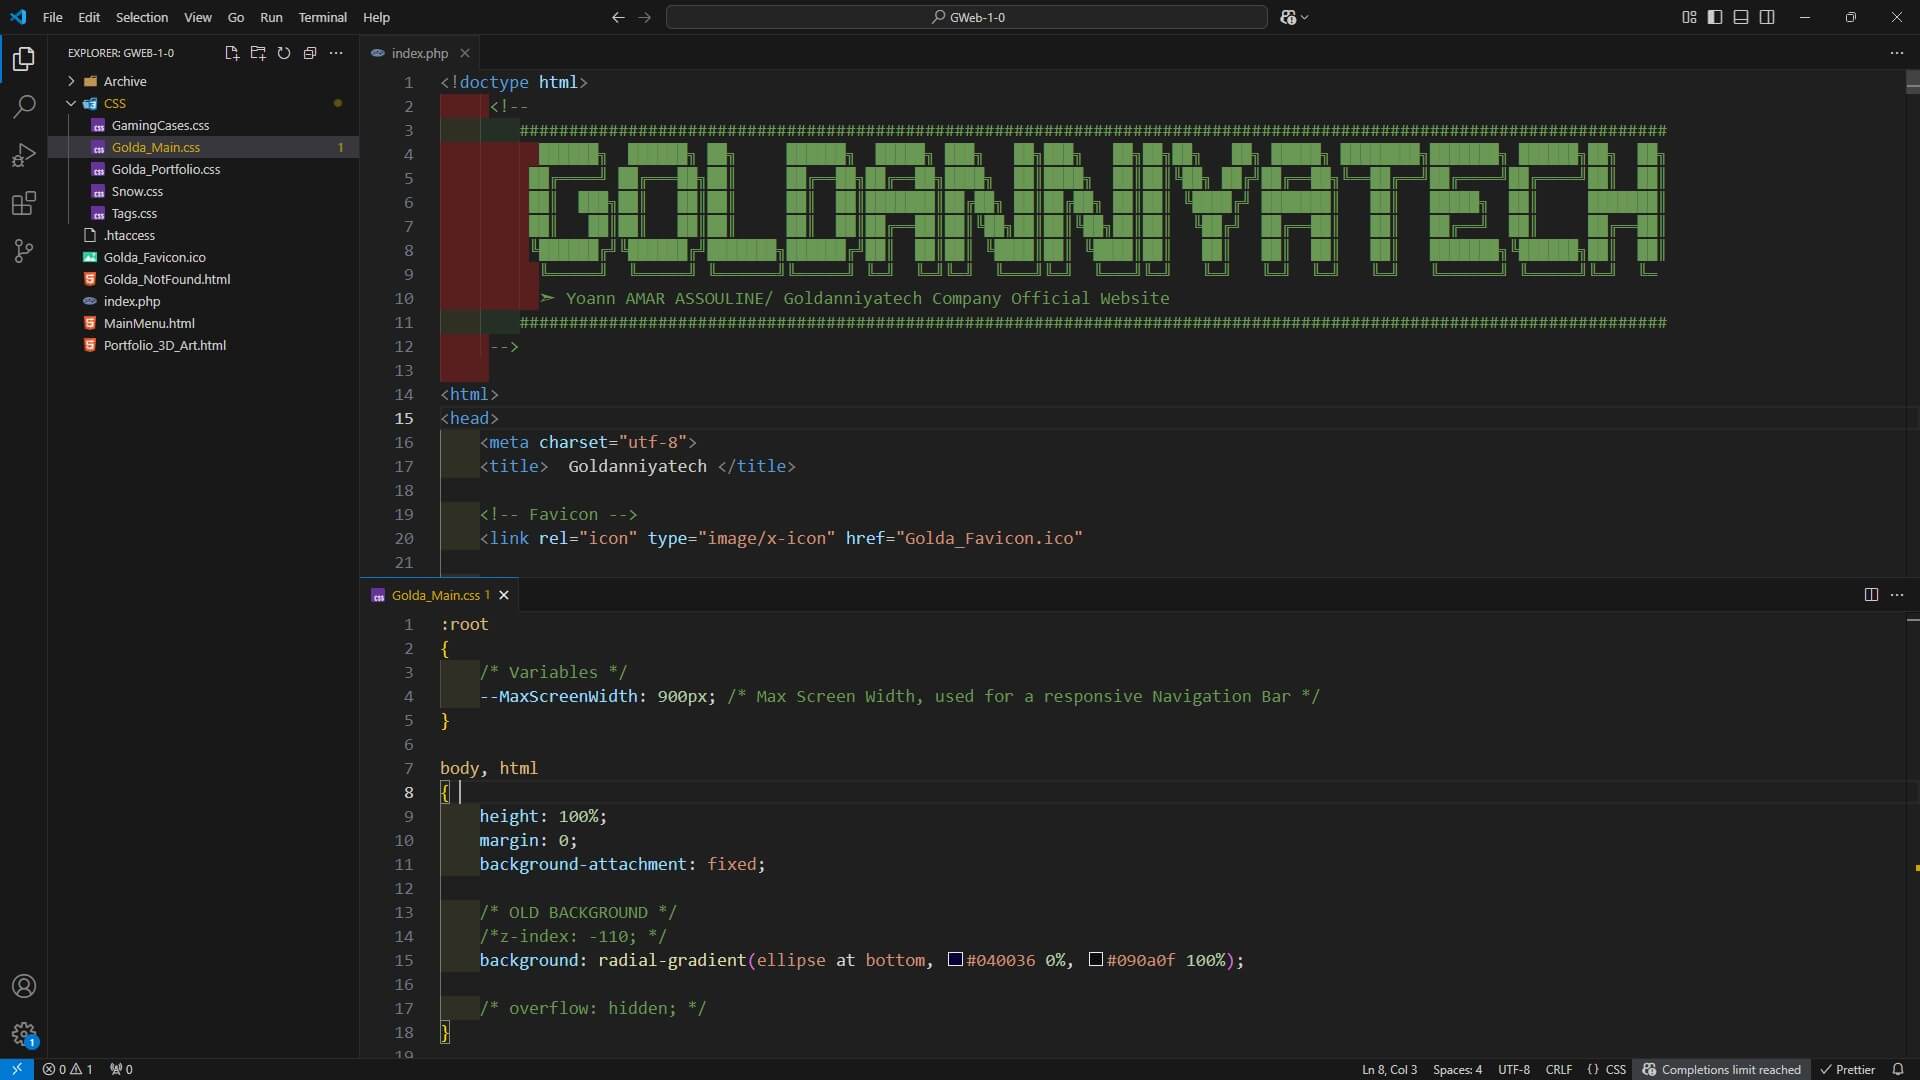Open more actions for the Explorer
Viewport: 1920px width, 1080px height.
click(x=336, y=53)
